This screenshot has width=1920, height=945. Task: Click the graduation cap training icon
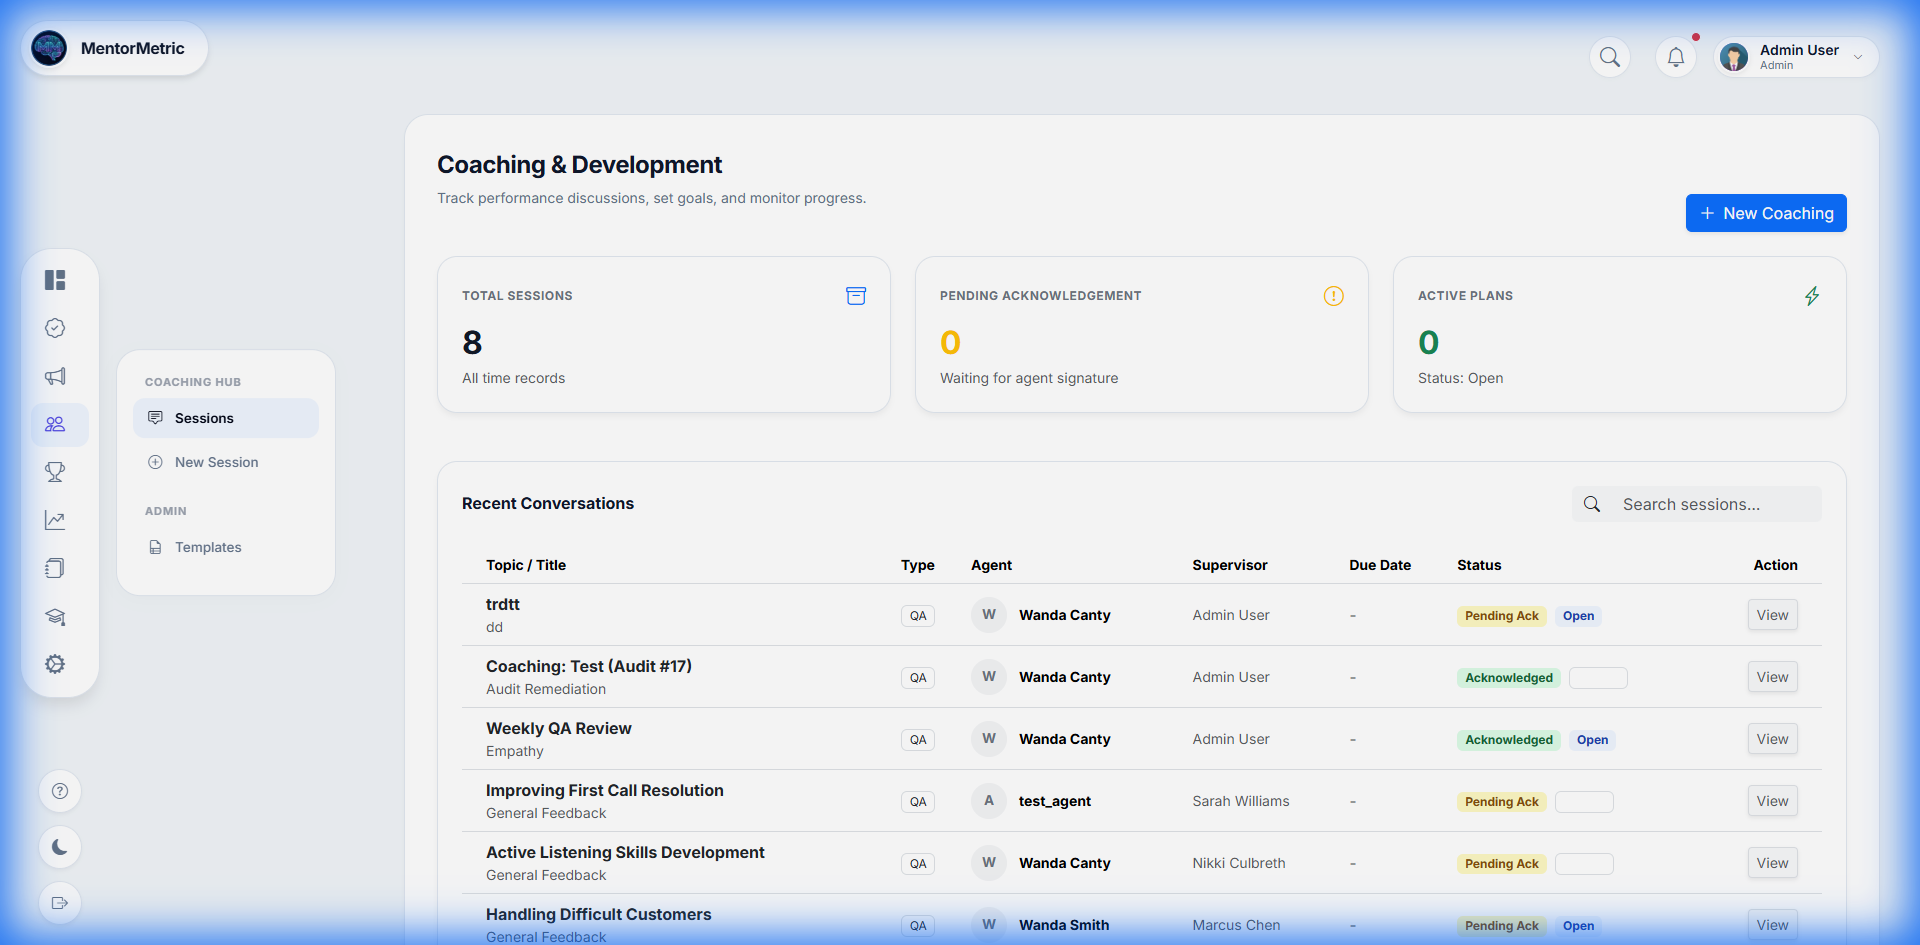(x=55, y=616)
